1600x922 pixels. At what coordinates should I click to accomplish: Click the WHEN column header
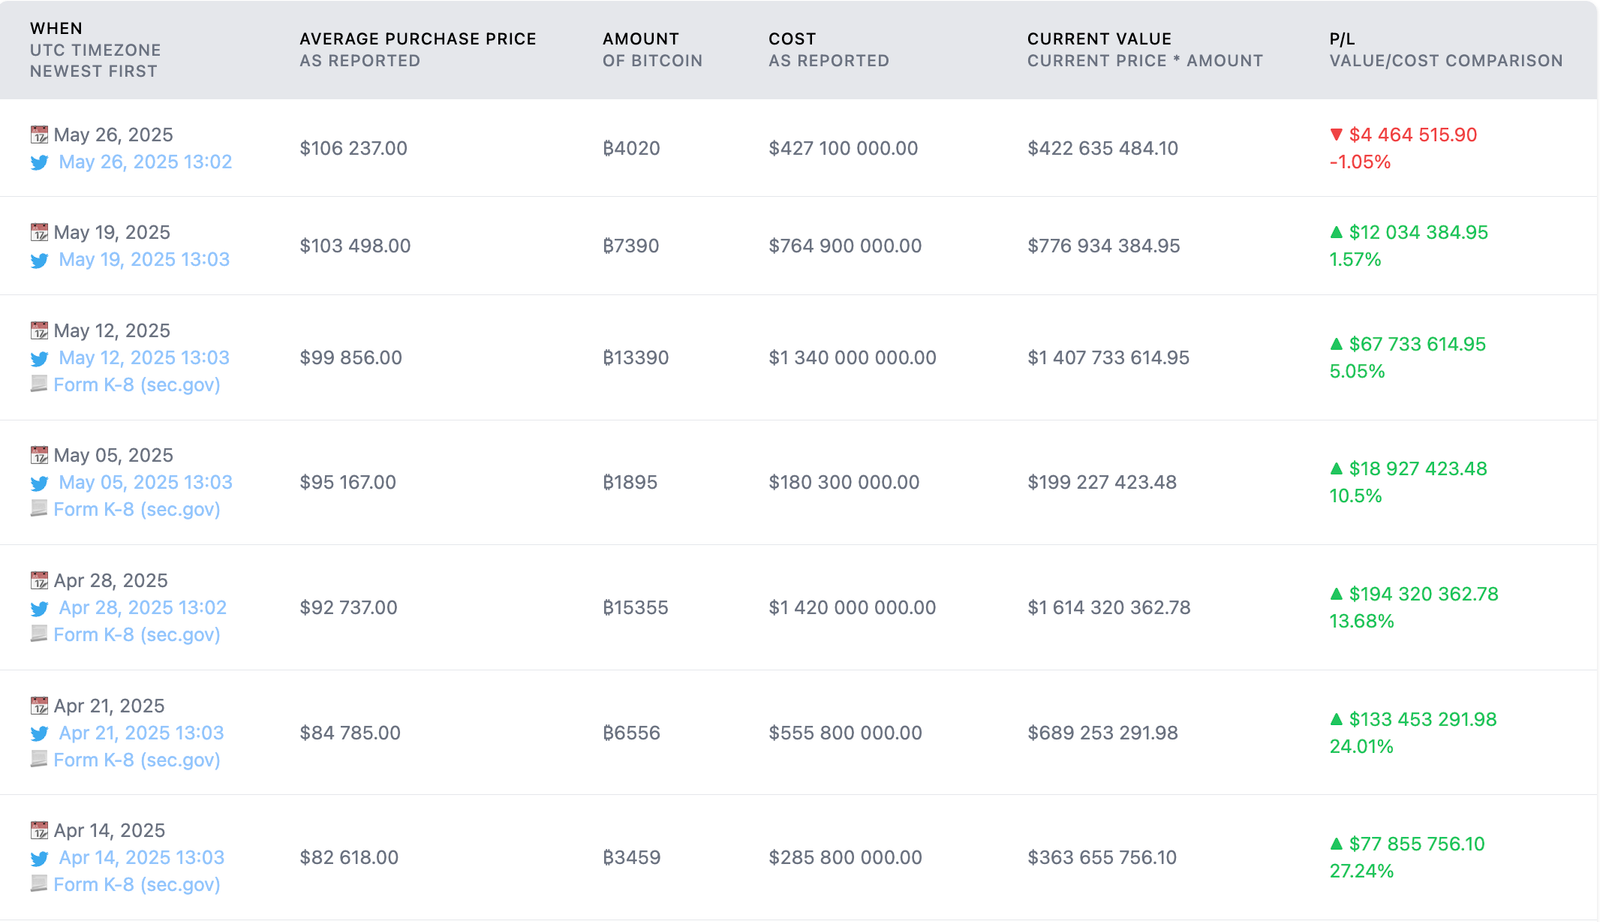56,28
